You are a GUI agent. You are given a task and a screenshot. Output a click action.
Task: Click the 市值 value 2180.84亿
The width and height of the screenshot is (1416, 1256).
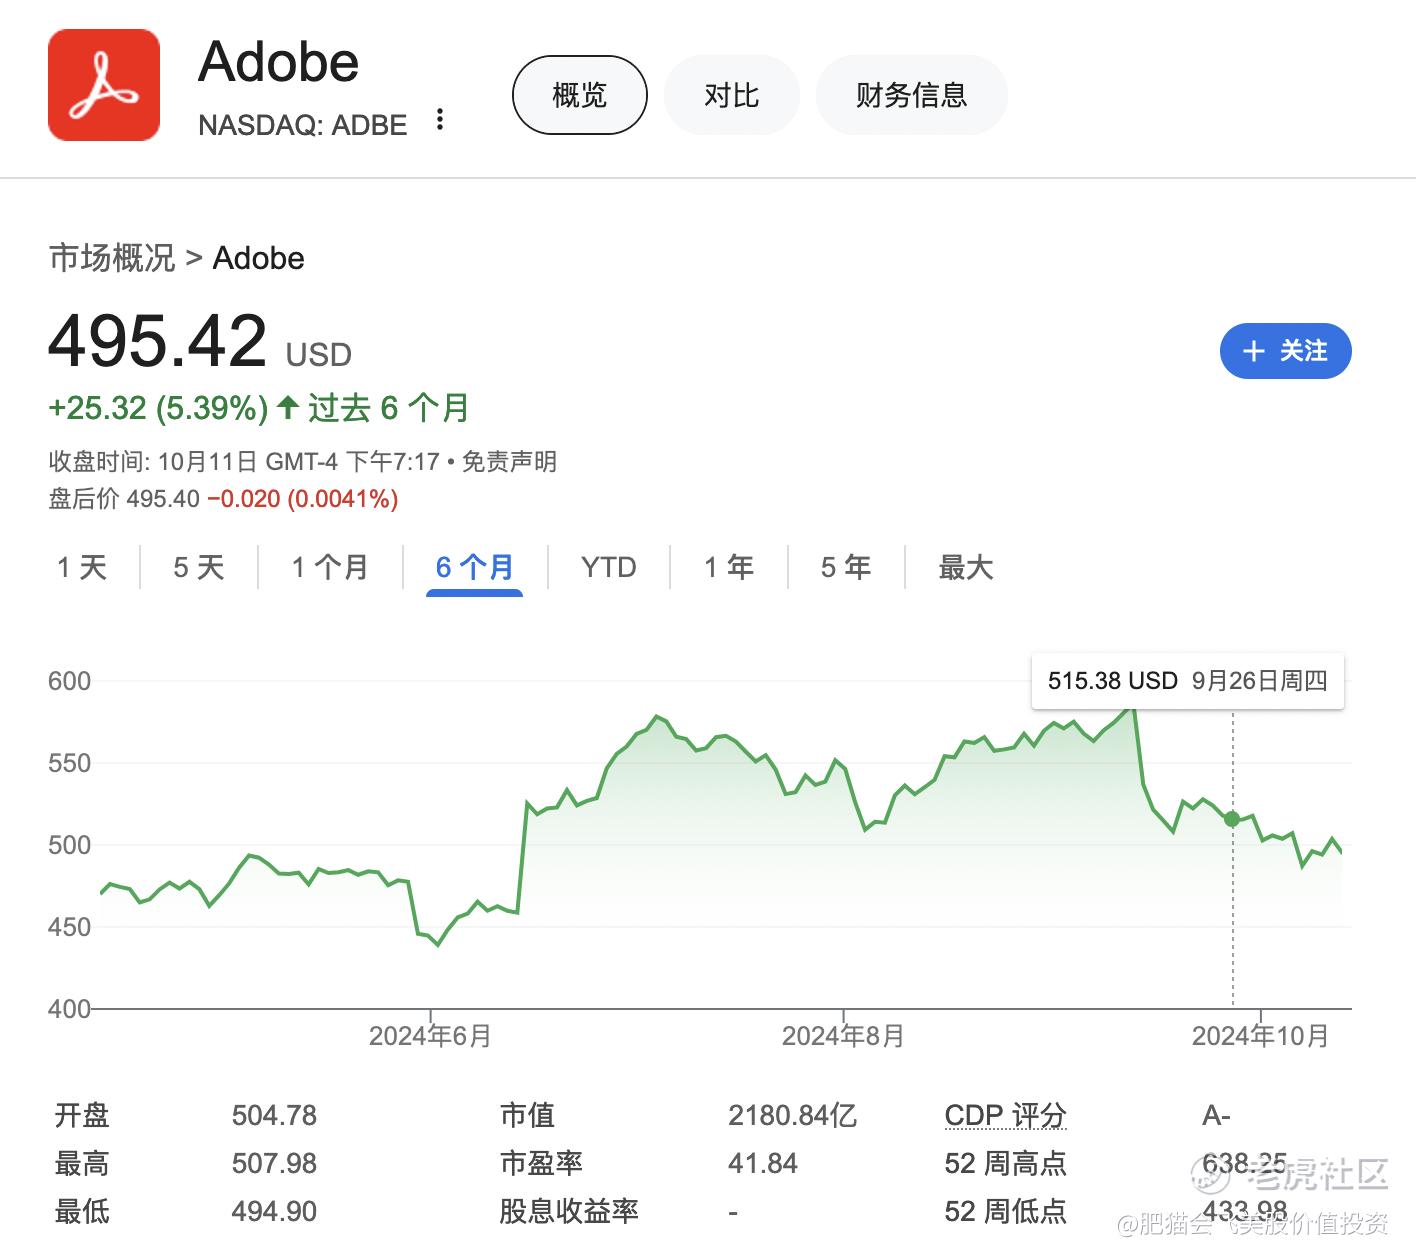coord(793,1115)
